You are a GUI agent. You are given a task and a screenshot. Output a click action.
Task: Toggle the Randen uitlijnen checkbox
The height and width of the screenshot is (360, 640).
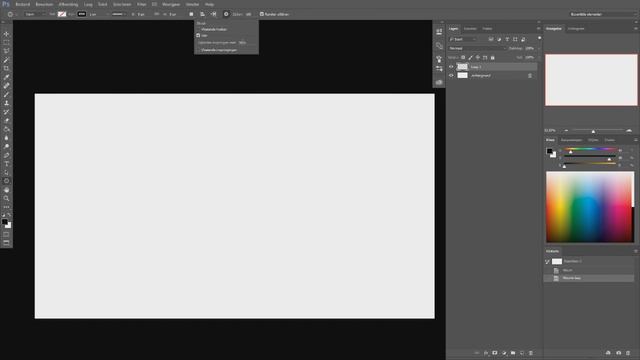click(262, 14)
